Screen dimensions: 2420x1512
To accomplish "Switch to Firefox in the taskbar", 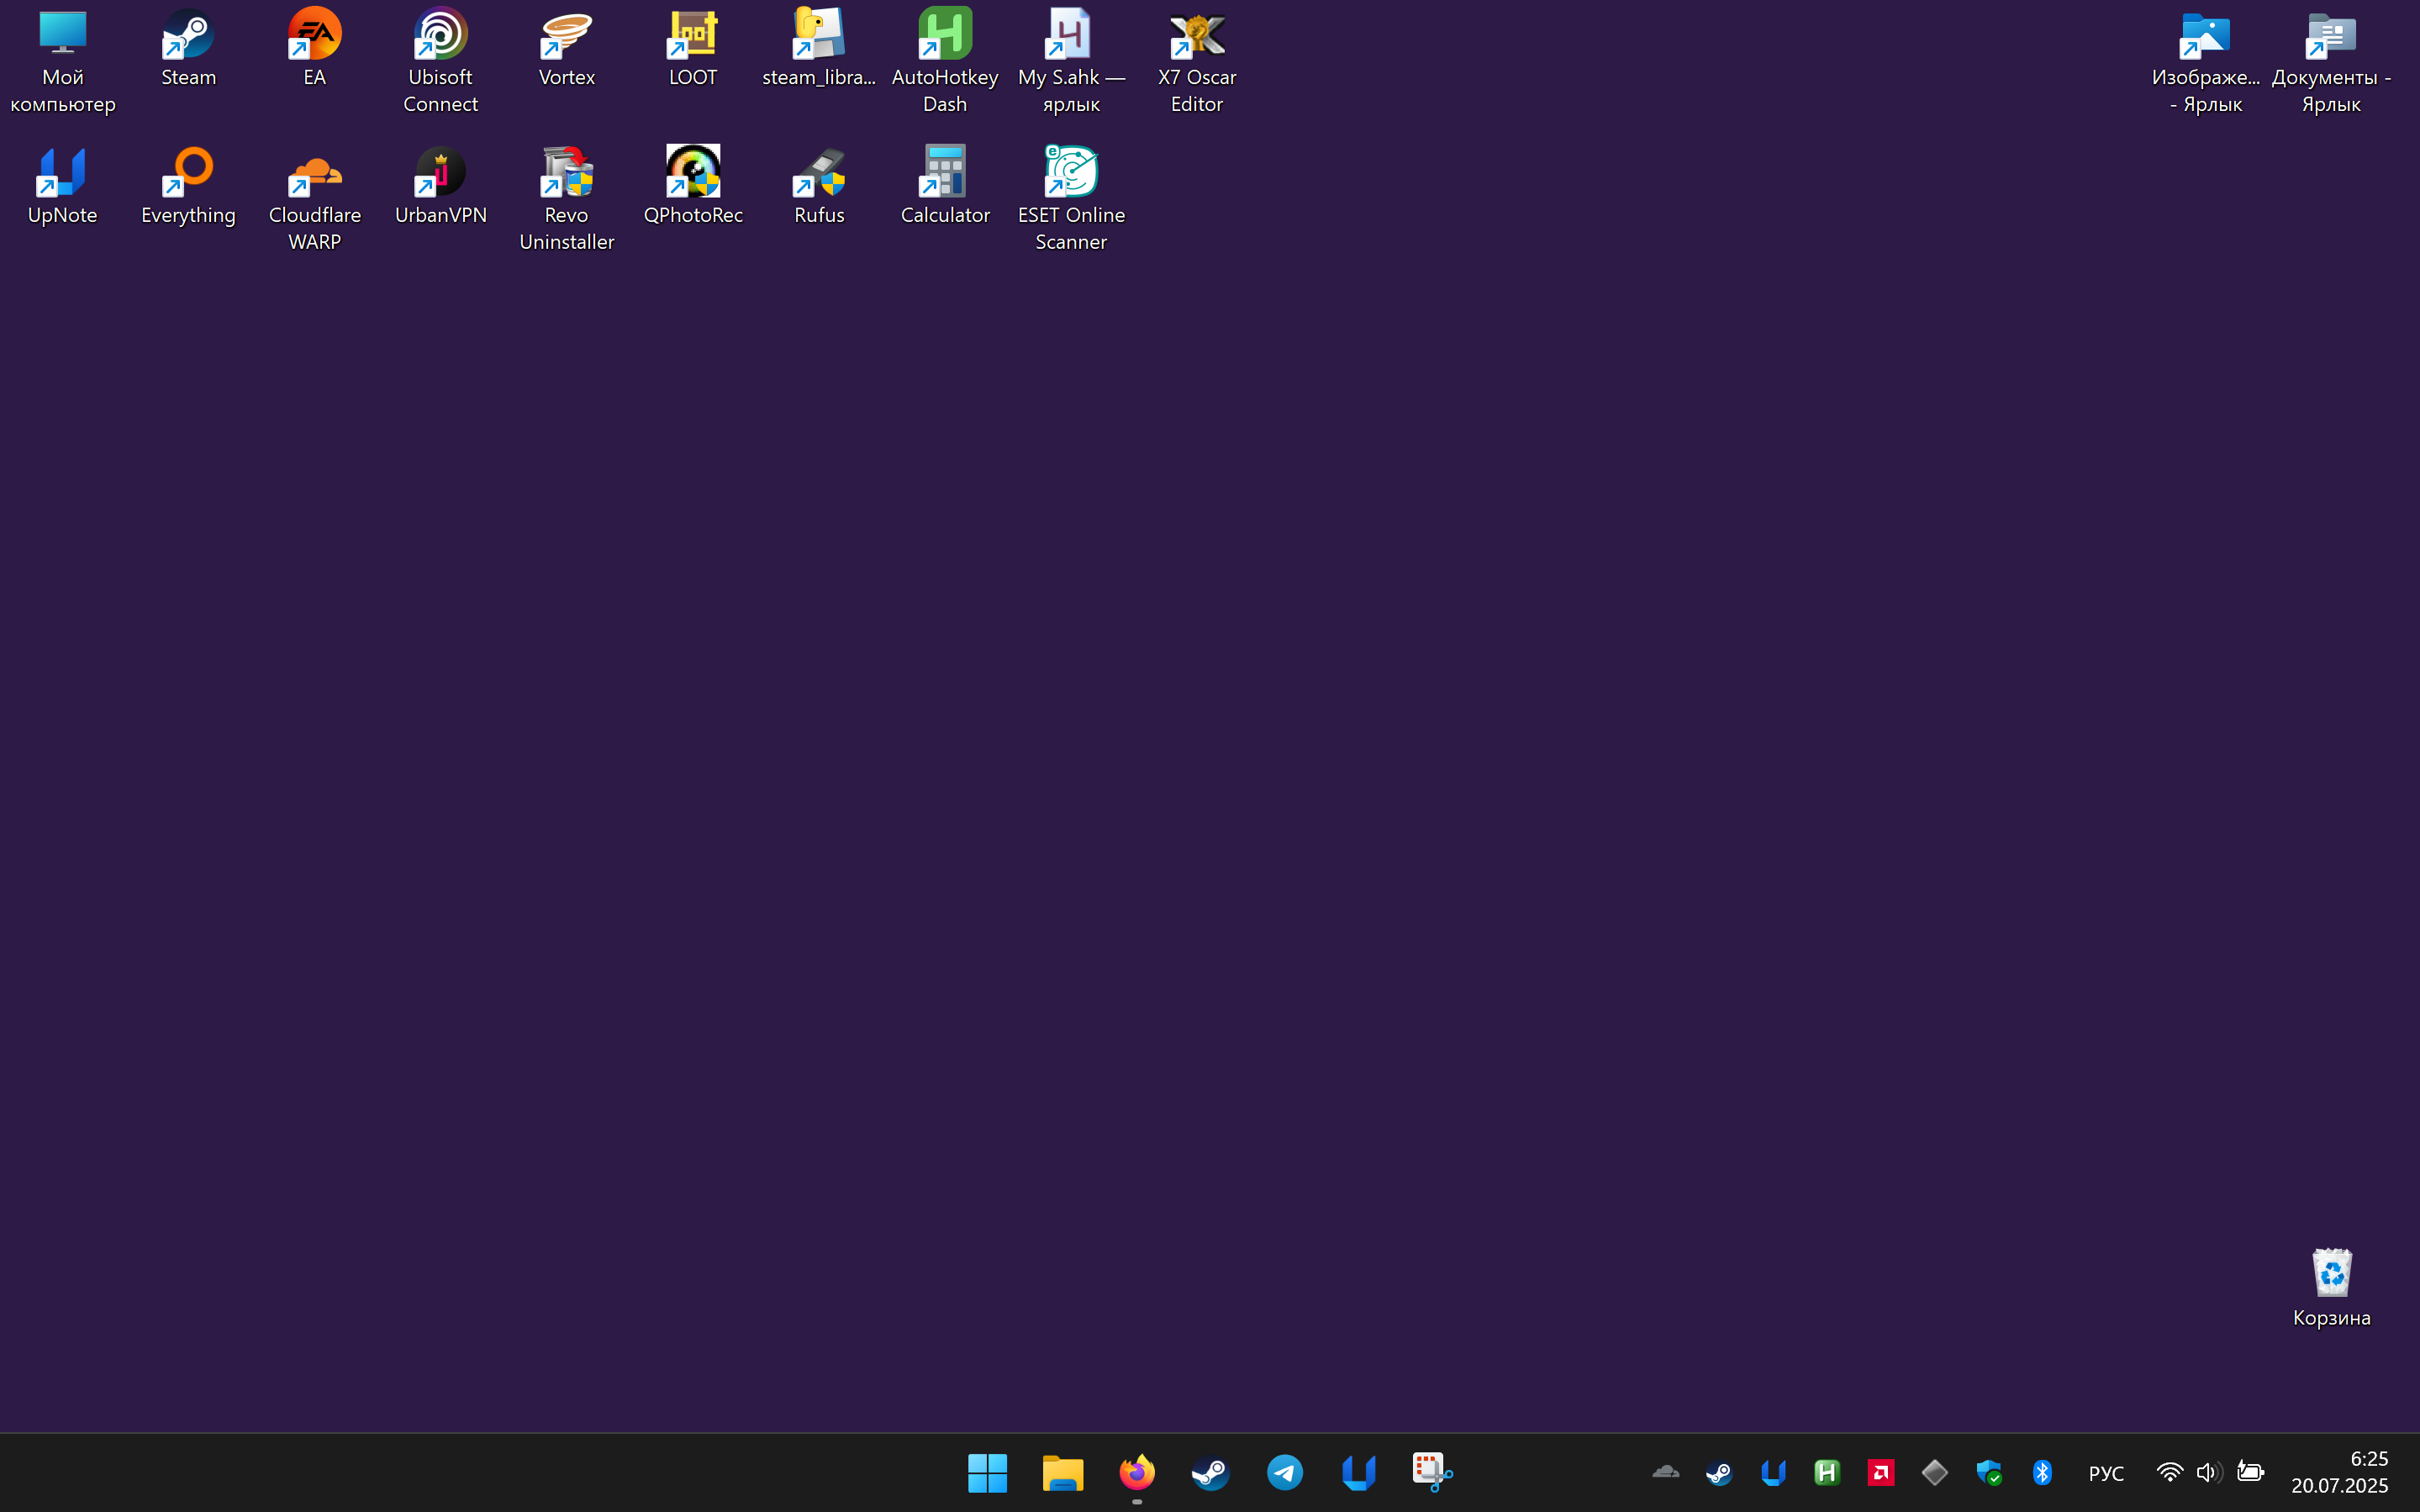I will (1137, 1472).
